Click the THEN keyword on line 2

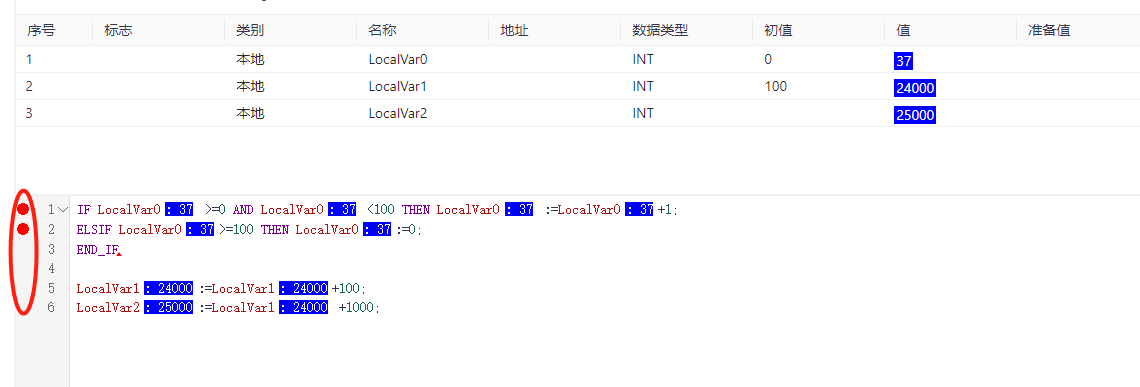point(274,229)
